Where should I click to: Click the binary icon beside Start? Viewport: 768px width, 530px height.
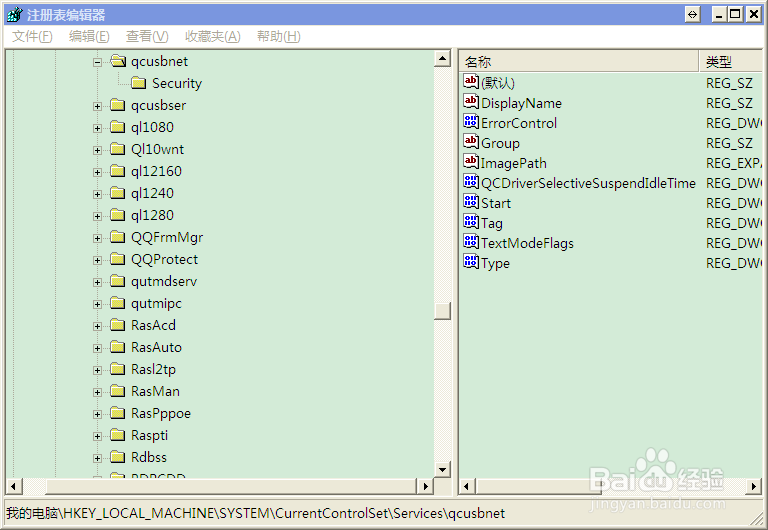471,202
